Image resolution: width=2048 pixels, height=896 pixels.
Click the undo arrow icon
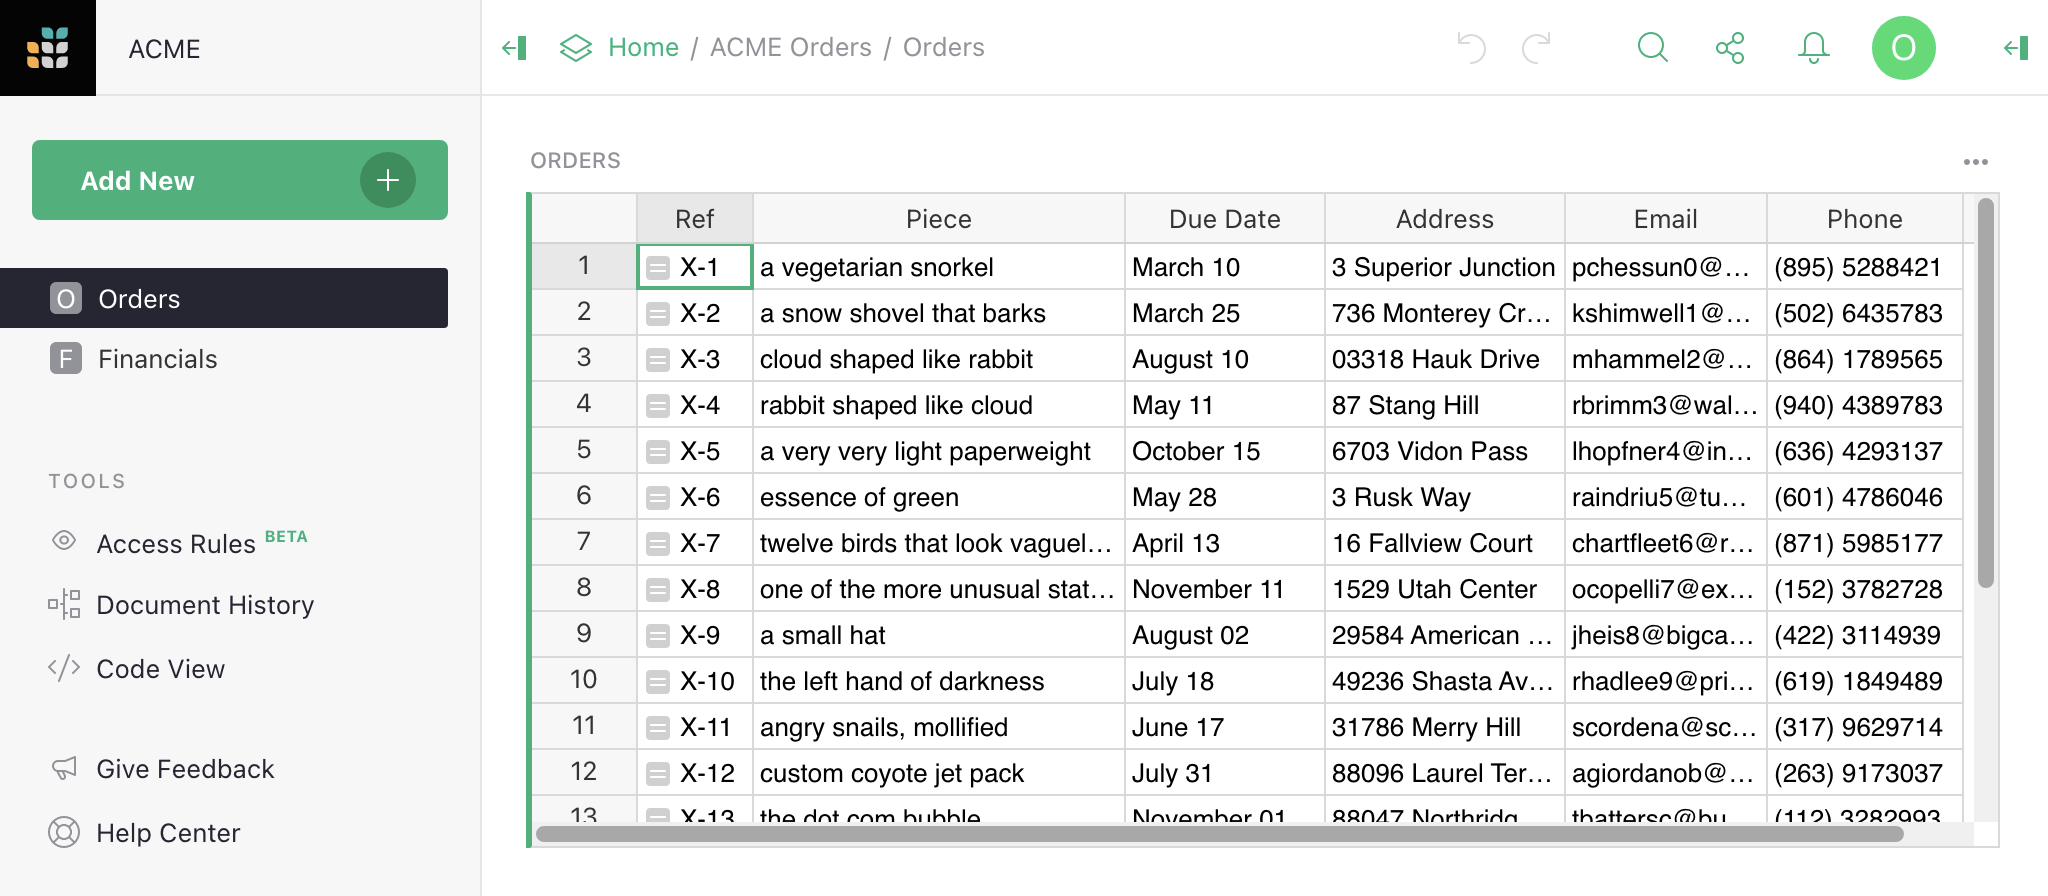click(1471, 48)
